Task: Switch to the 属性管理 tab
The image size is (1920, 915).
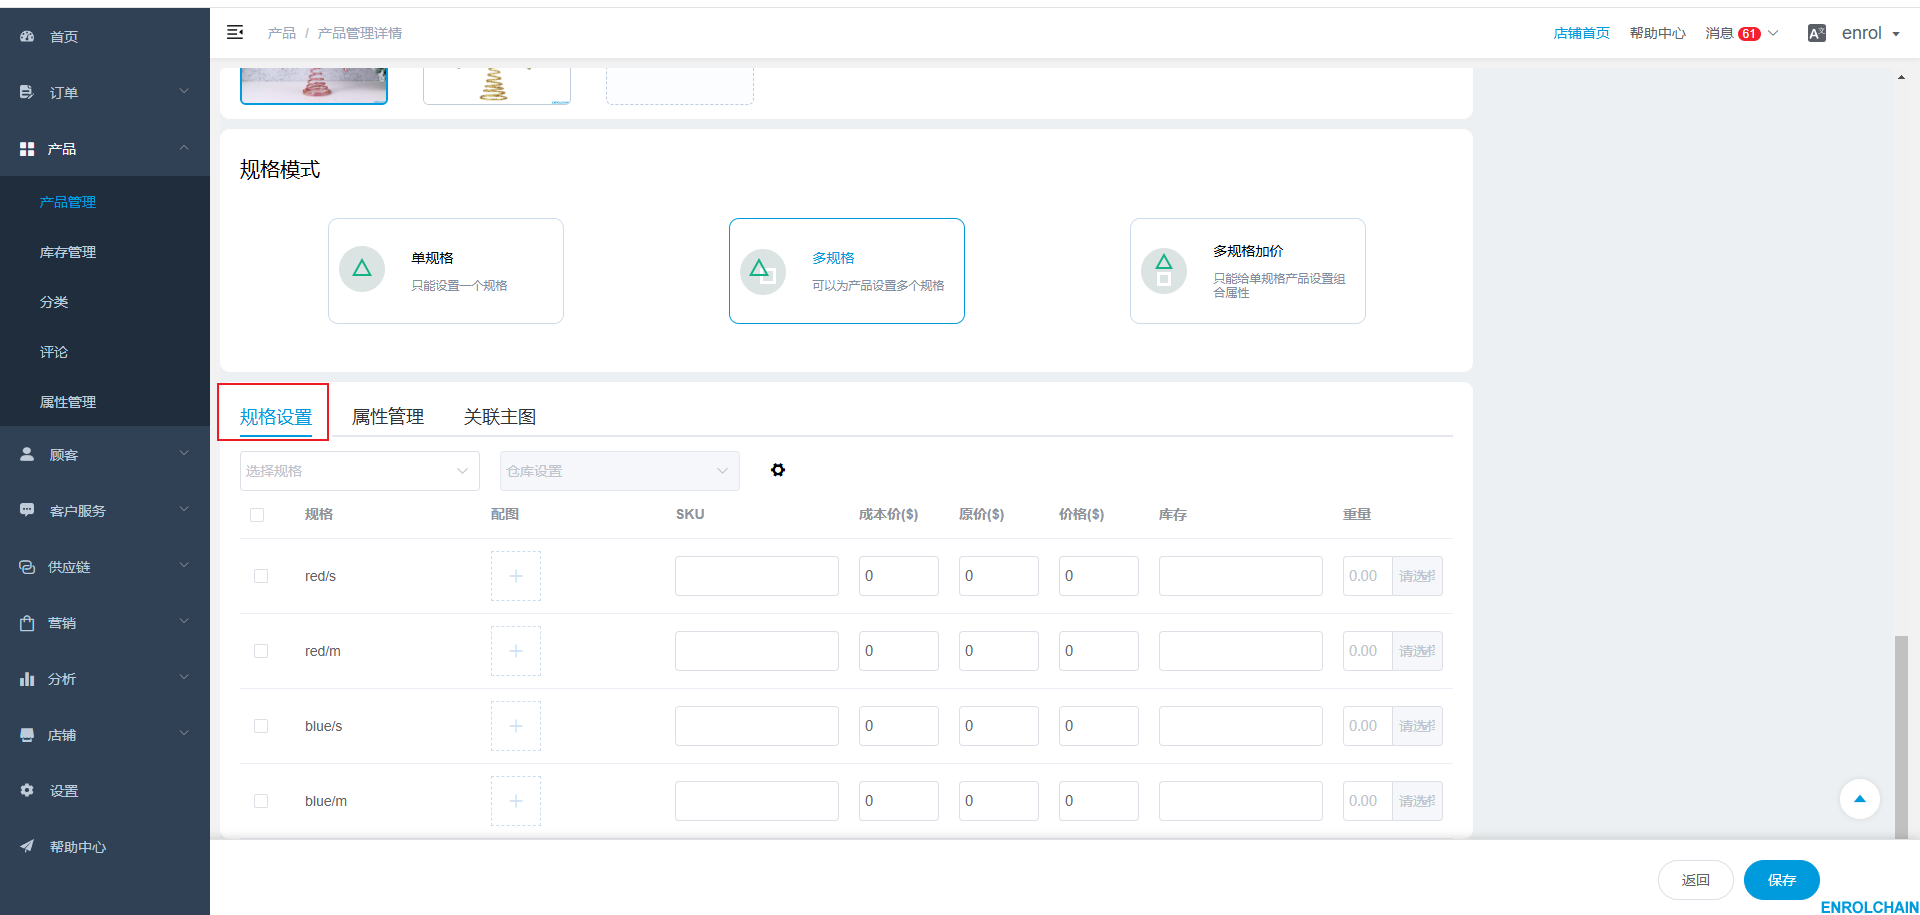Action: click(x=388, y=417)
